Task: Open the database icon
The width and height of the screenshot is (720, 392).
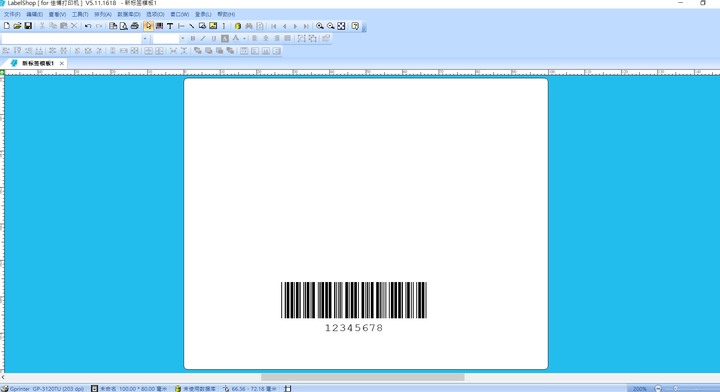Action: [x=238, y=26]
